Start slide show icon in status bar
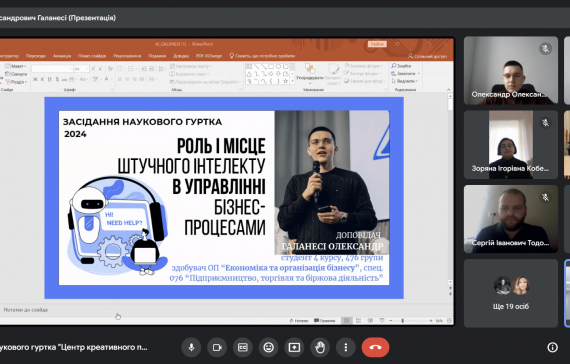 click(x=382, y=321)
